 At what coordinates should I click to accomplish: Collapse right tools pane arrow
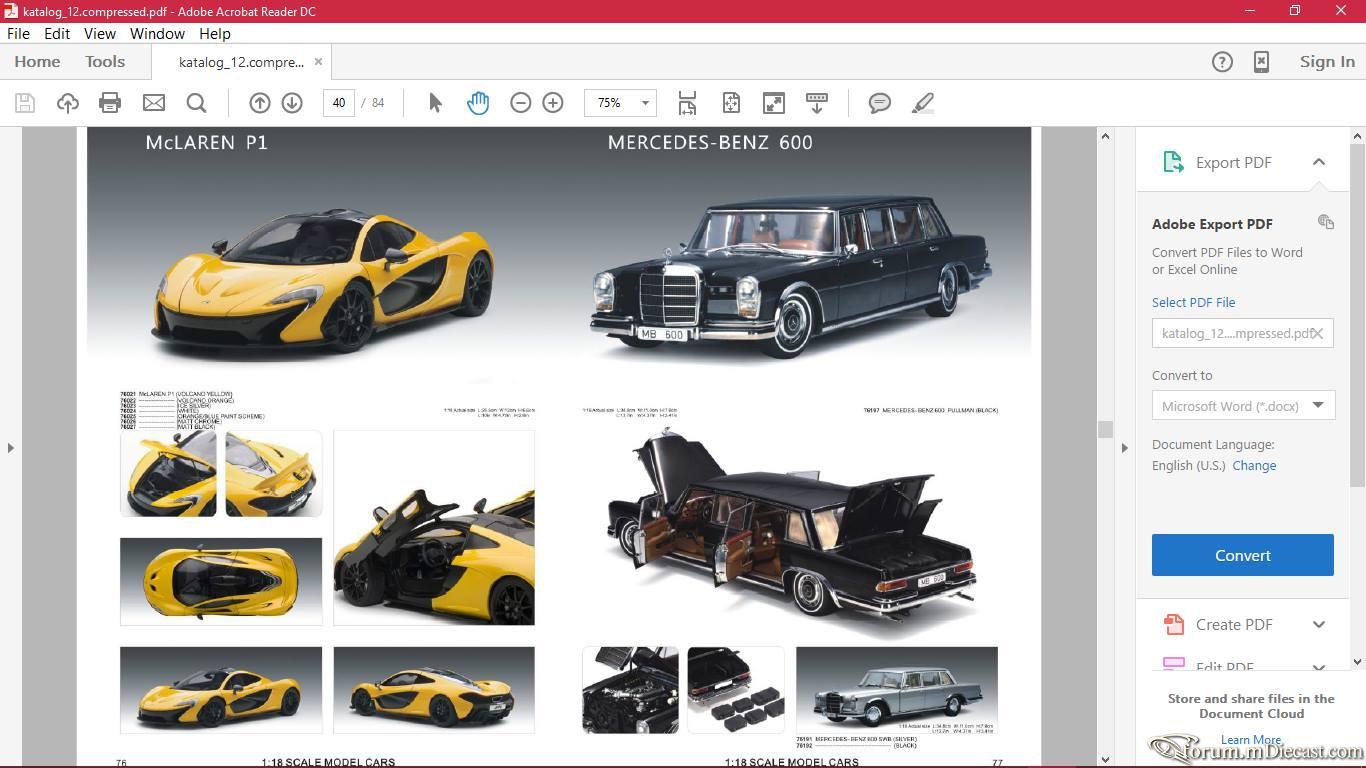1124,447
